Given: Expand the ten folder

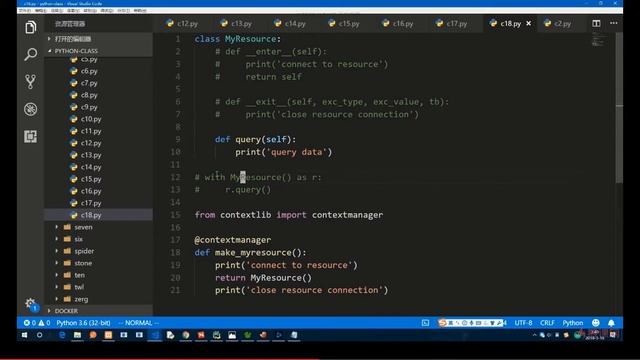Looking at the screenshot, I should [80, 275].
